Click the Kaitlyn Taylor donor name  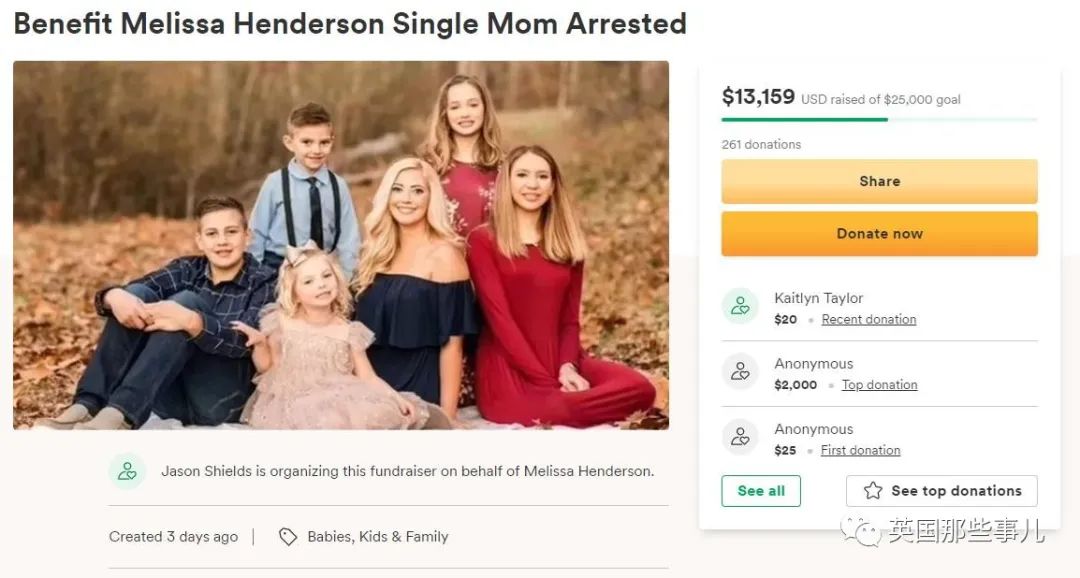coord(818,298)
